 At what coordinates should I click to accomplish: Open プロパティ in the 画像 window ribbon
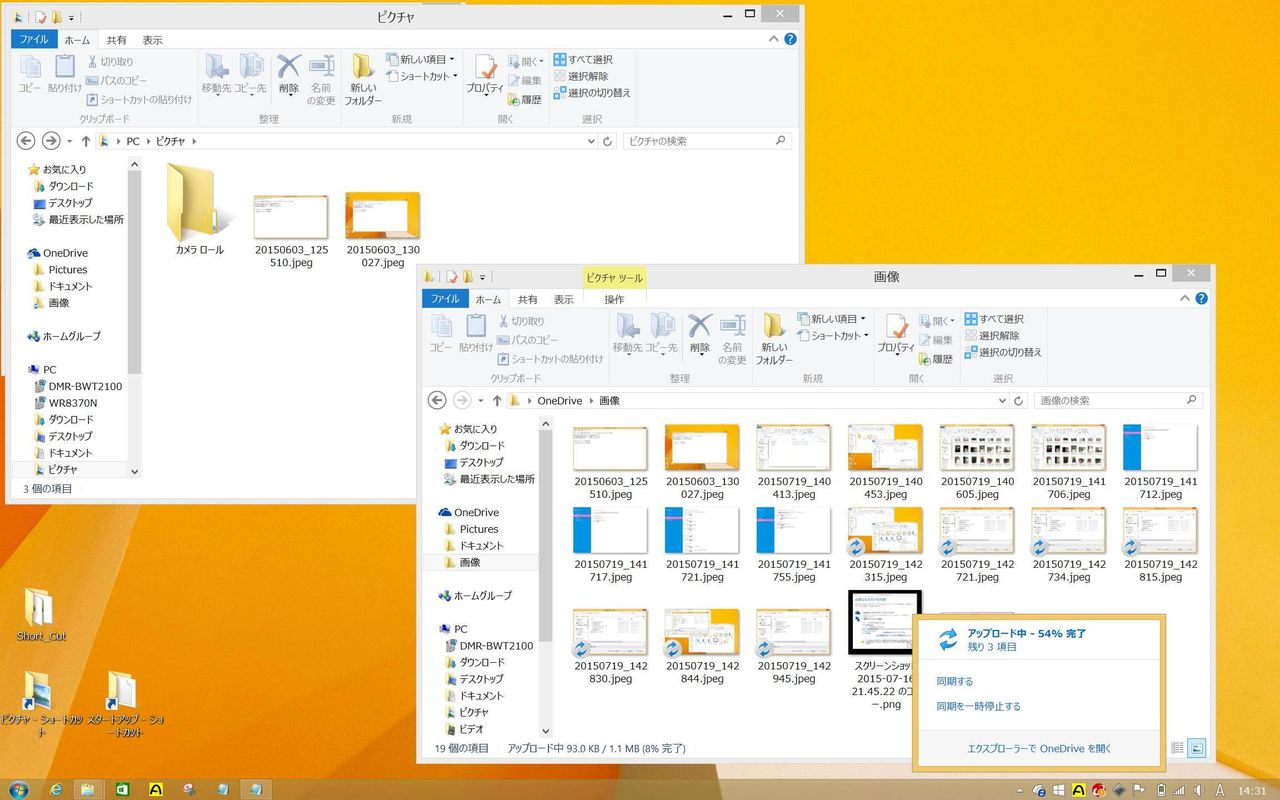click(896, 335)
